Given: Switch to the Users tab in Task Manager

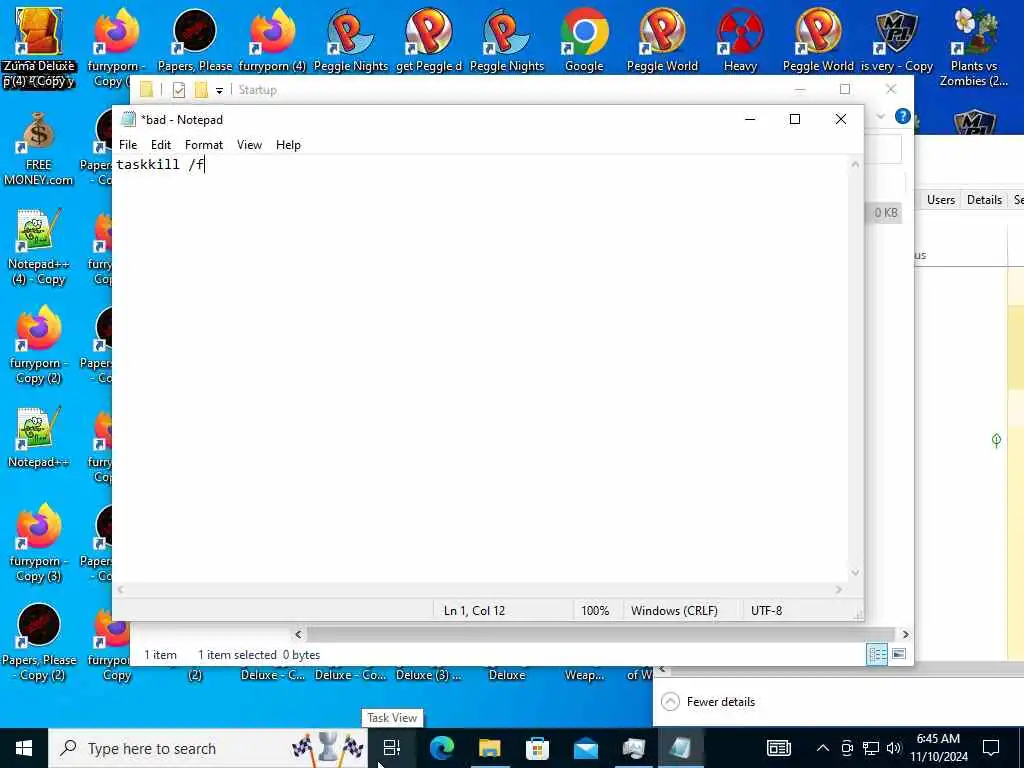Looking at the screenshot, I should point(940,200).
